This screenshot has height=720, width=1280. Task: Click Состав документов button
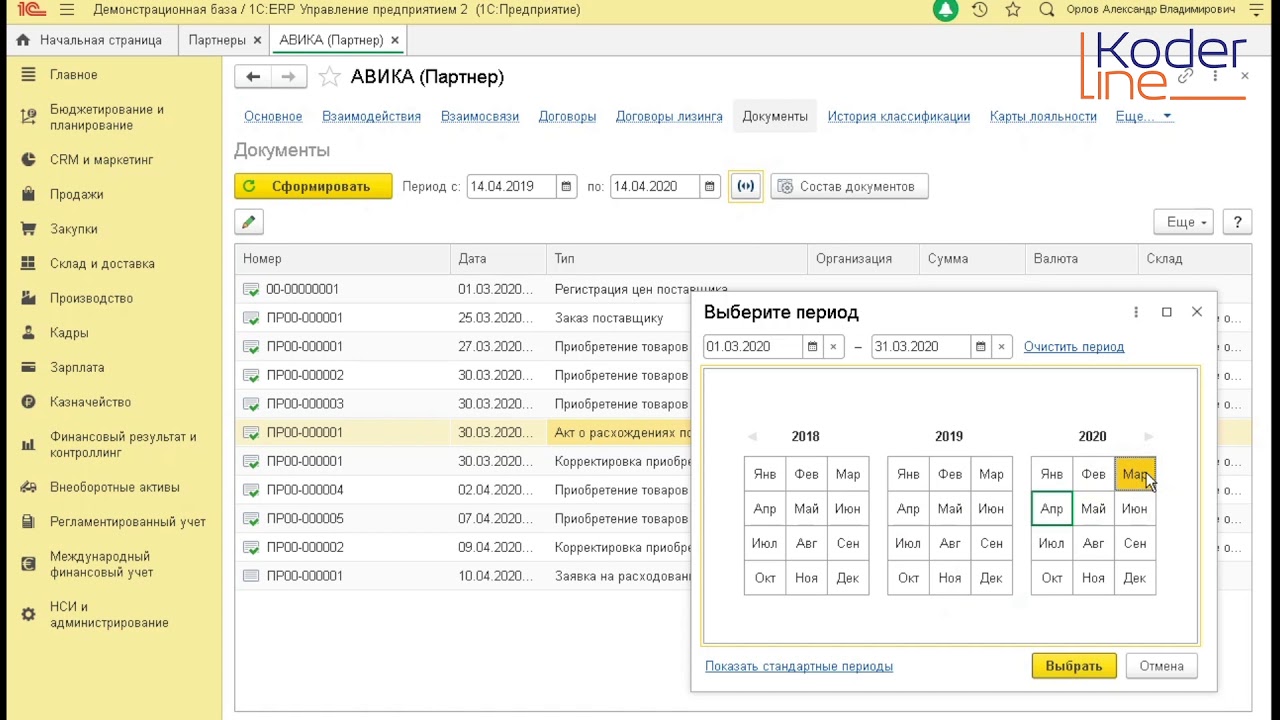[849, 187]
